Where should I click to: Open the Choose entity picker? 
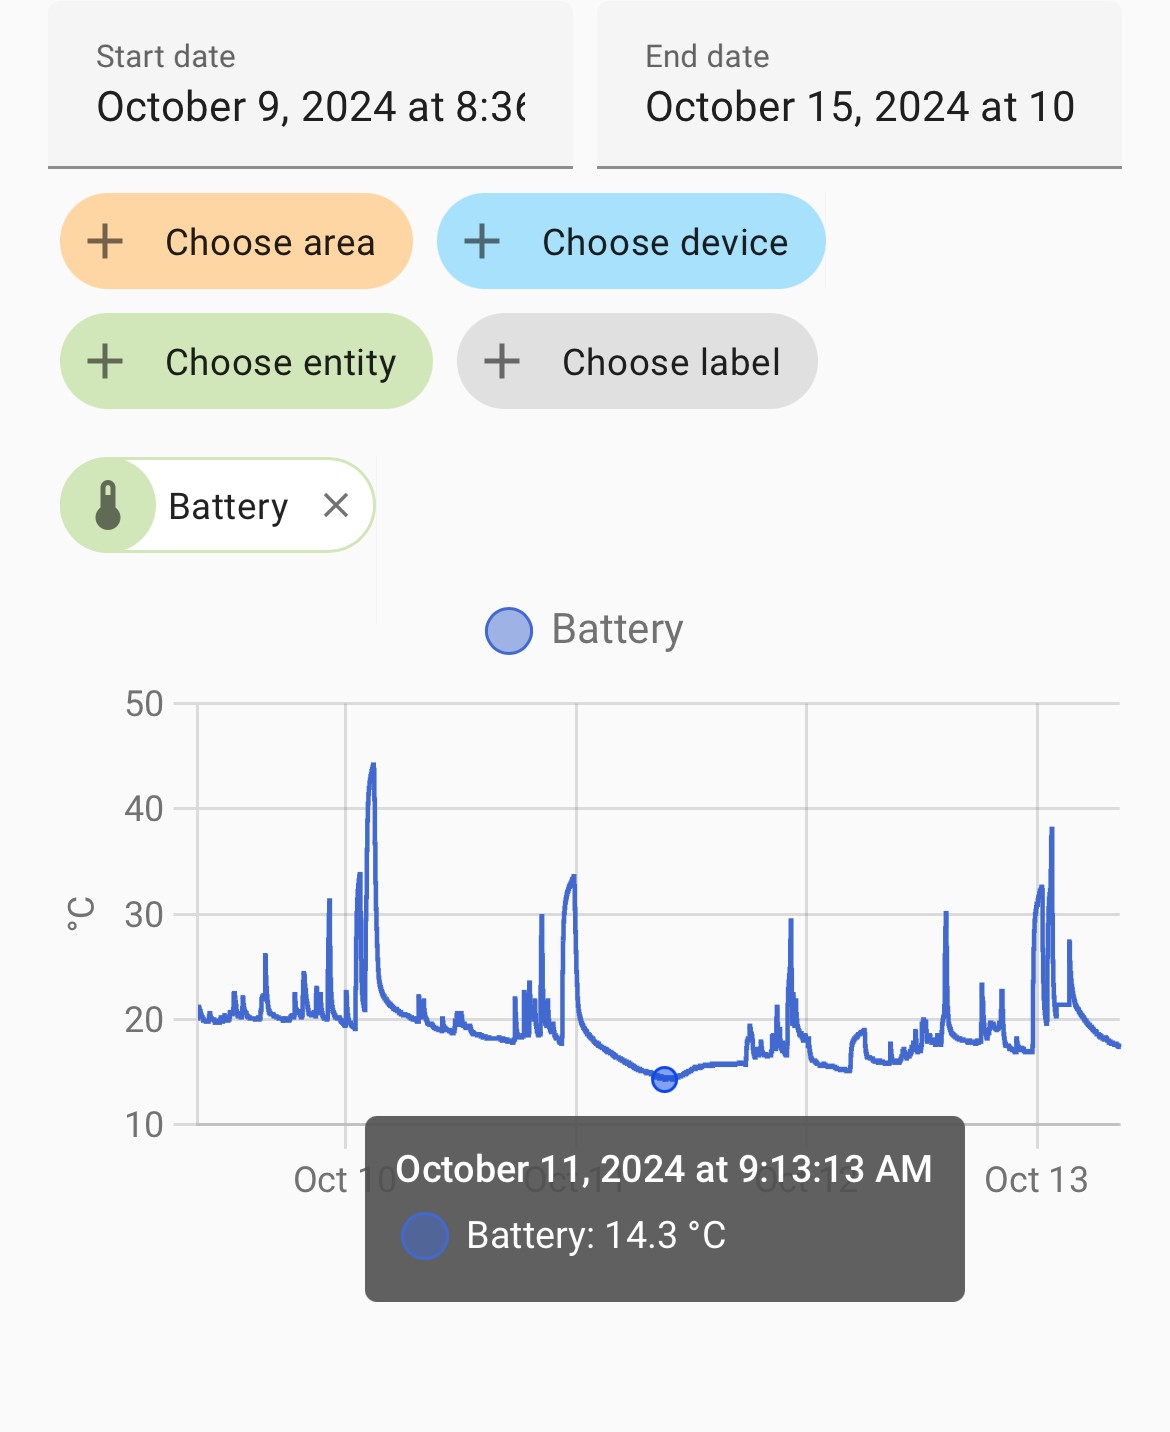point(246,361)
